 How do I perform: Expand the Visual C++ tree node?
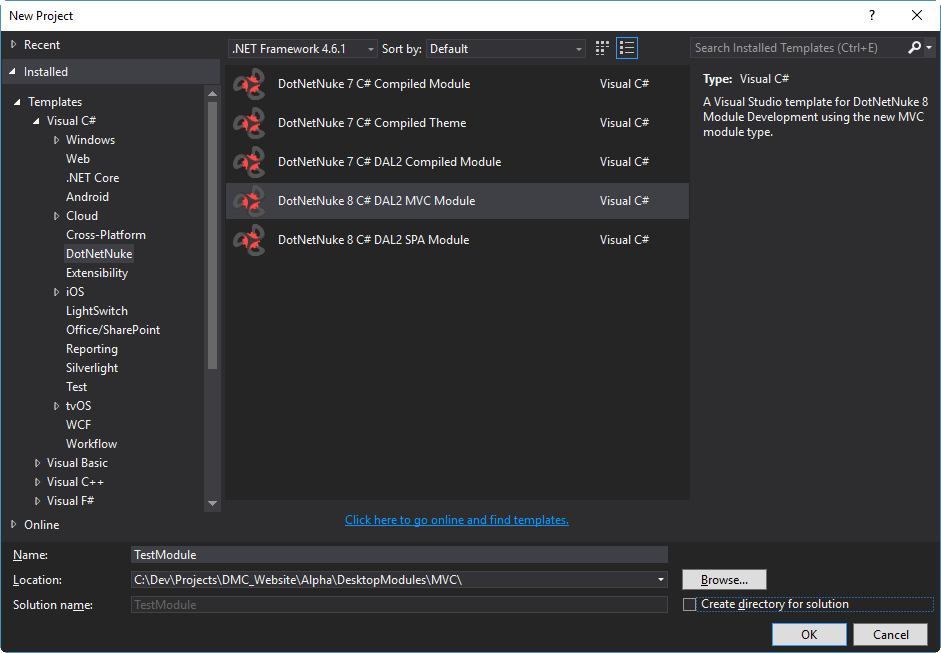(x=37, y=482)
